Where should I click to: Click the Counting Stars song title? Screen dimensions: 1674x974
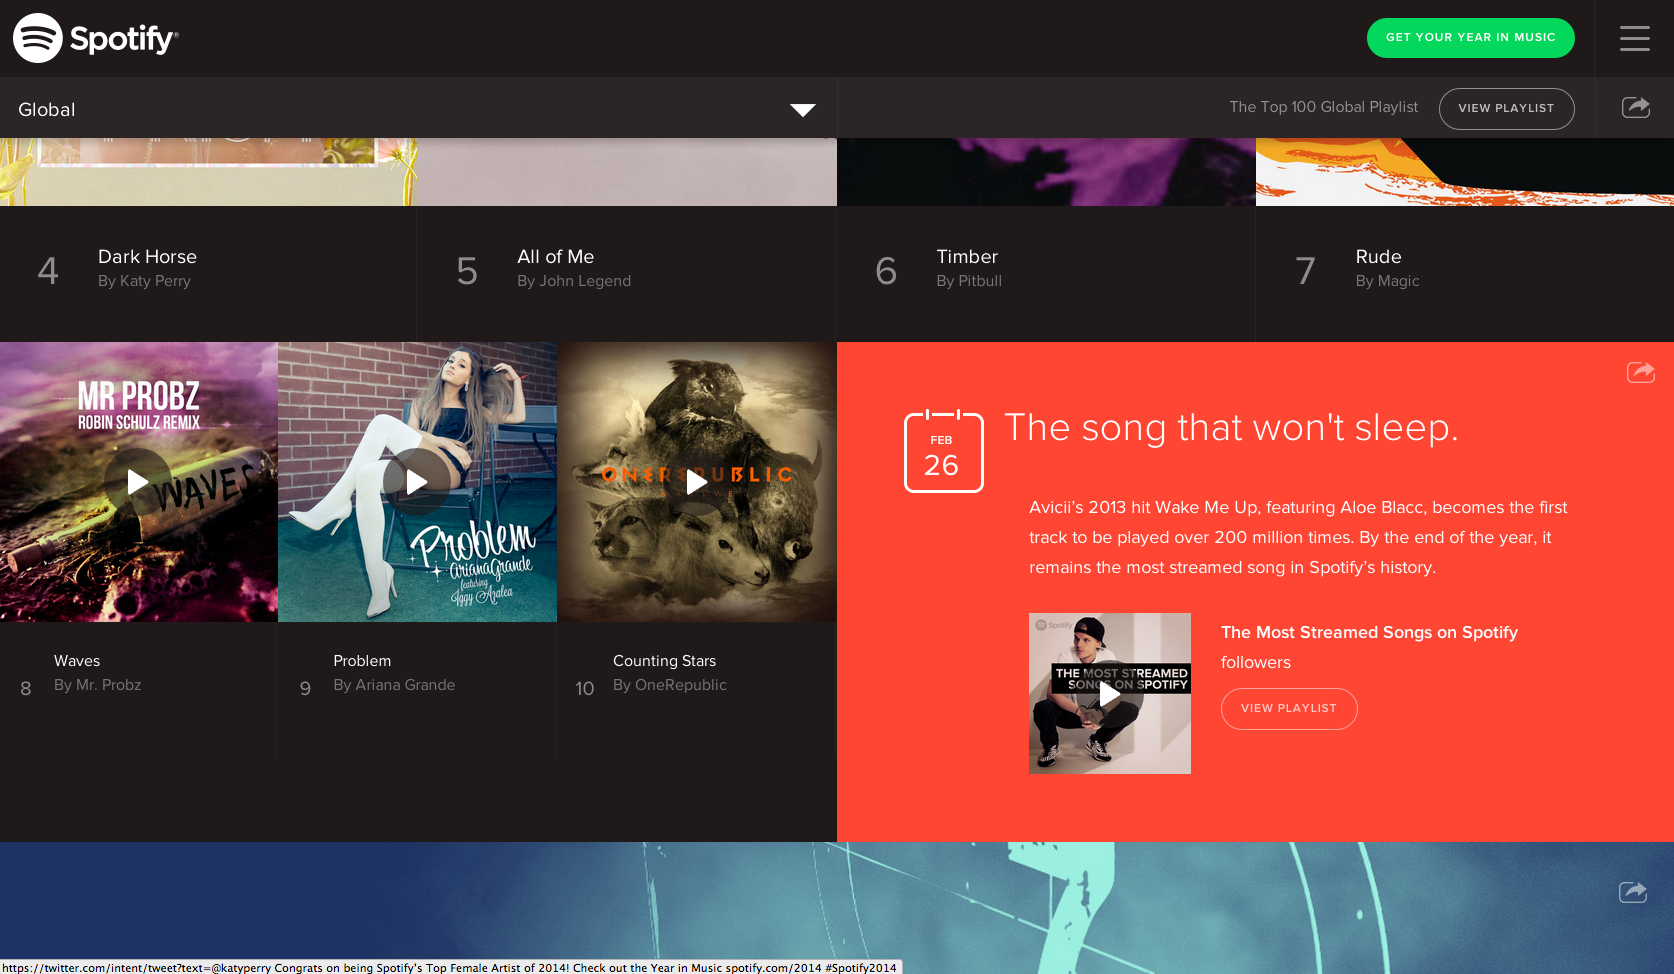point(664,661)
